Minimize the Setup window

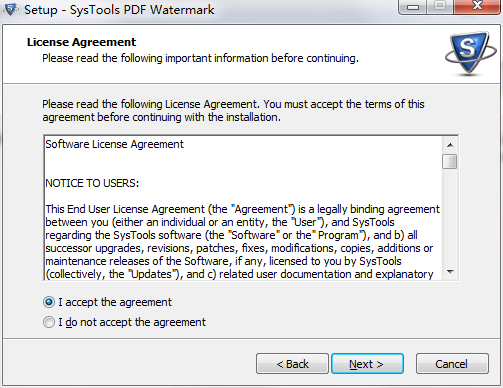coord(413,7)
